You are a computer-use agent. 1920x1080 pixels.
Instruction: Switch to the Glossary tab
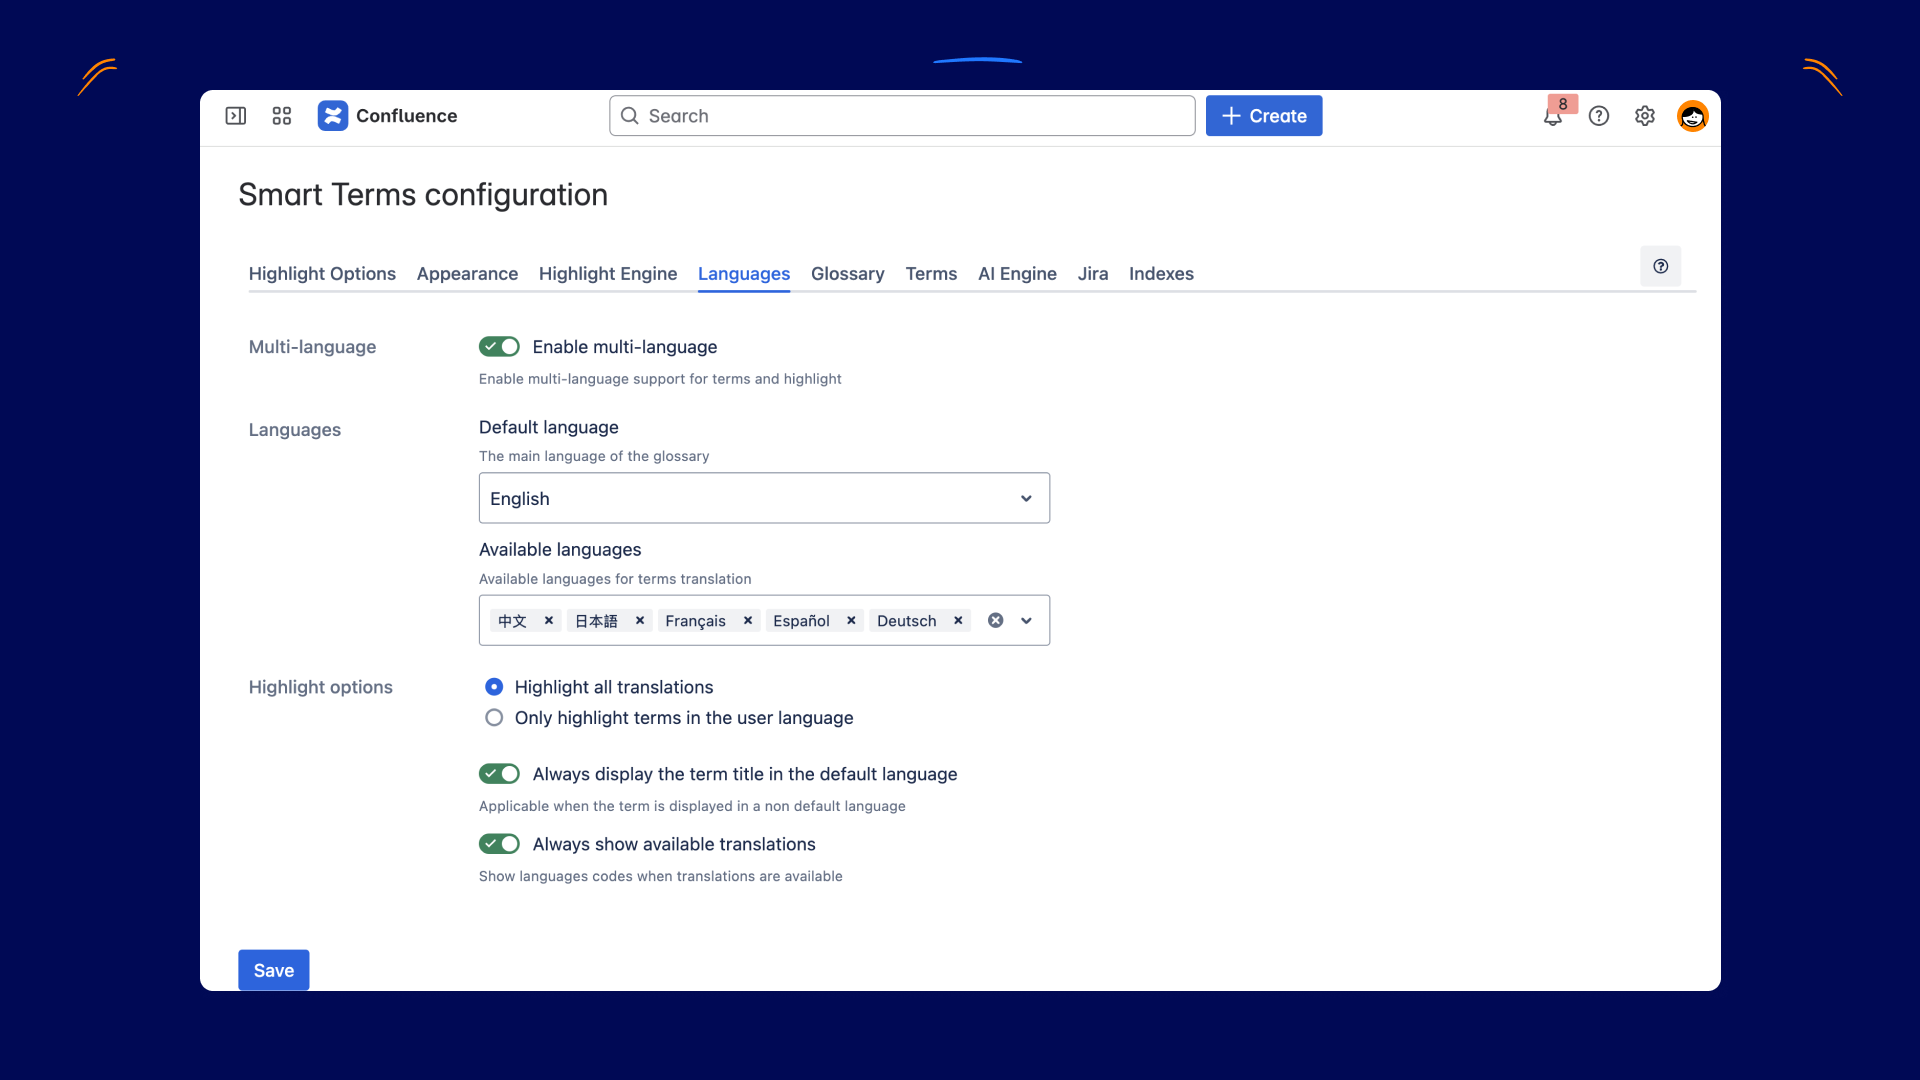pyautogui.click(x=847, y=274)
